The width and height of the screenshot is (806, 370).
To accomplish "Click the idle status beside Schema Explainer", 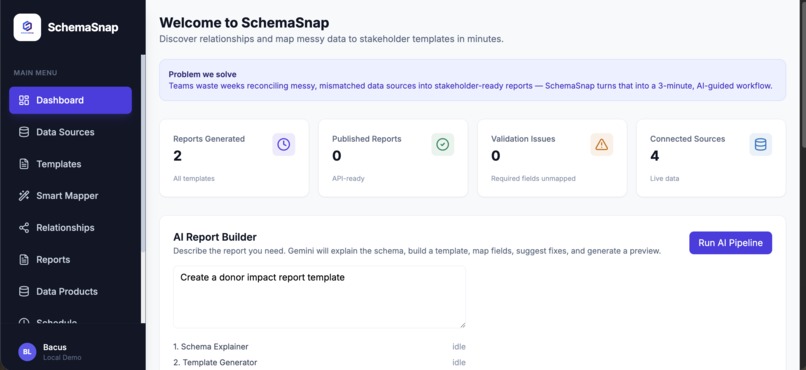I will point(459,347).
